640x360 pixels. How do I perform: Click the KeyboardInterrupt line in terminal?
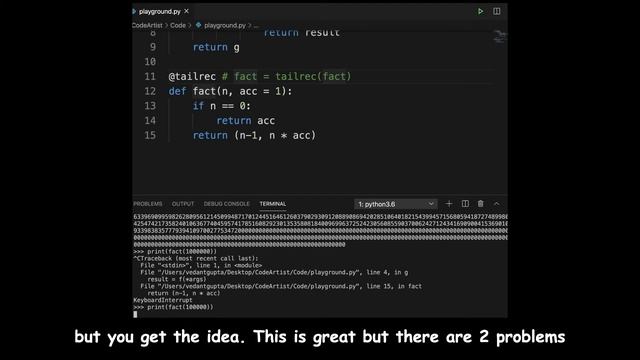162,300
